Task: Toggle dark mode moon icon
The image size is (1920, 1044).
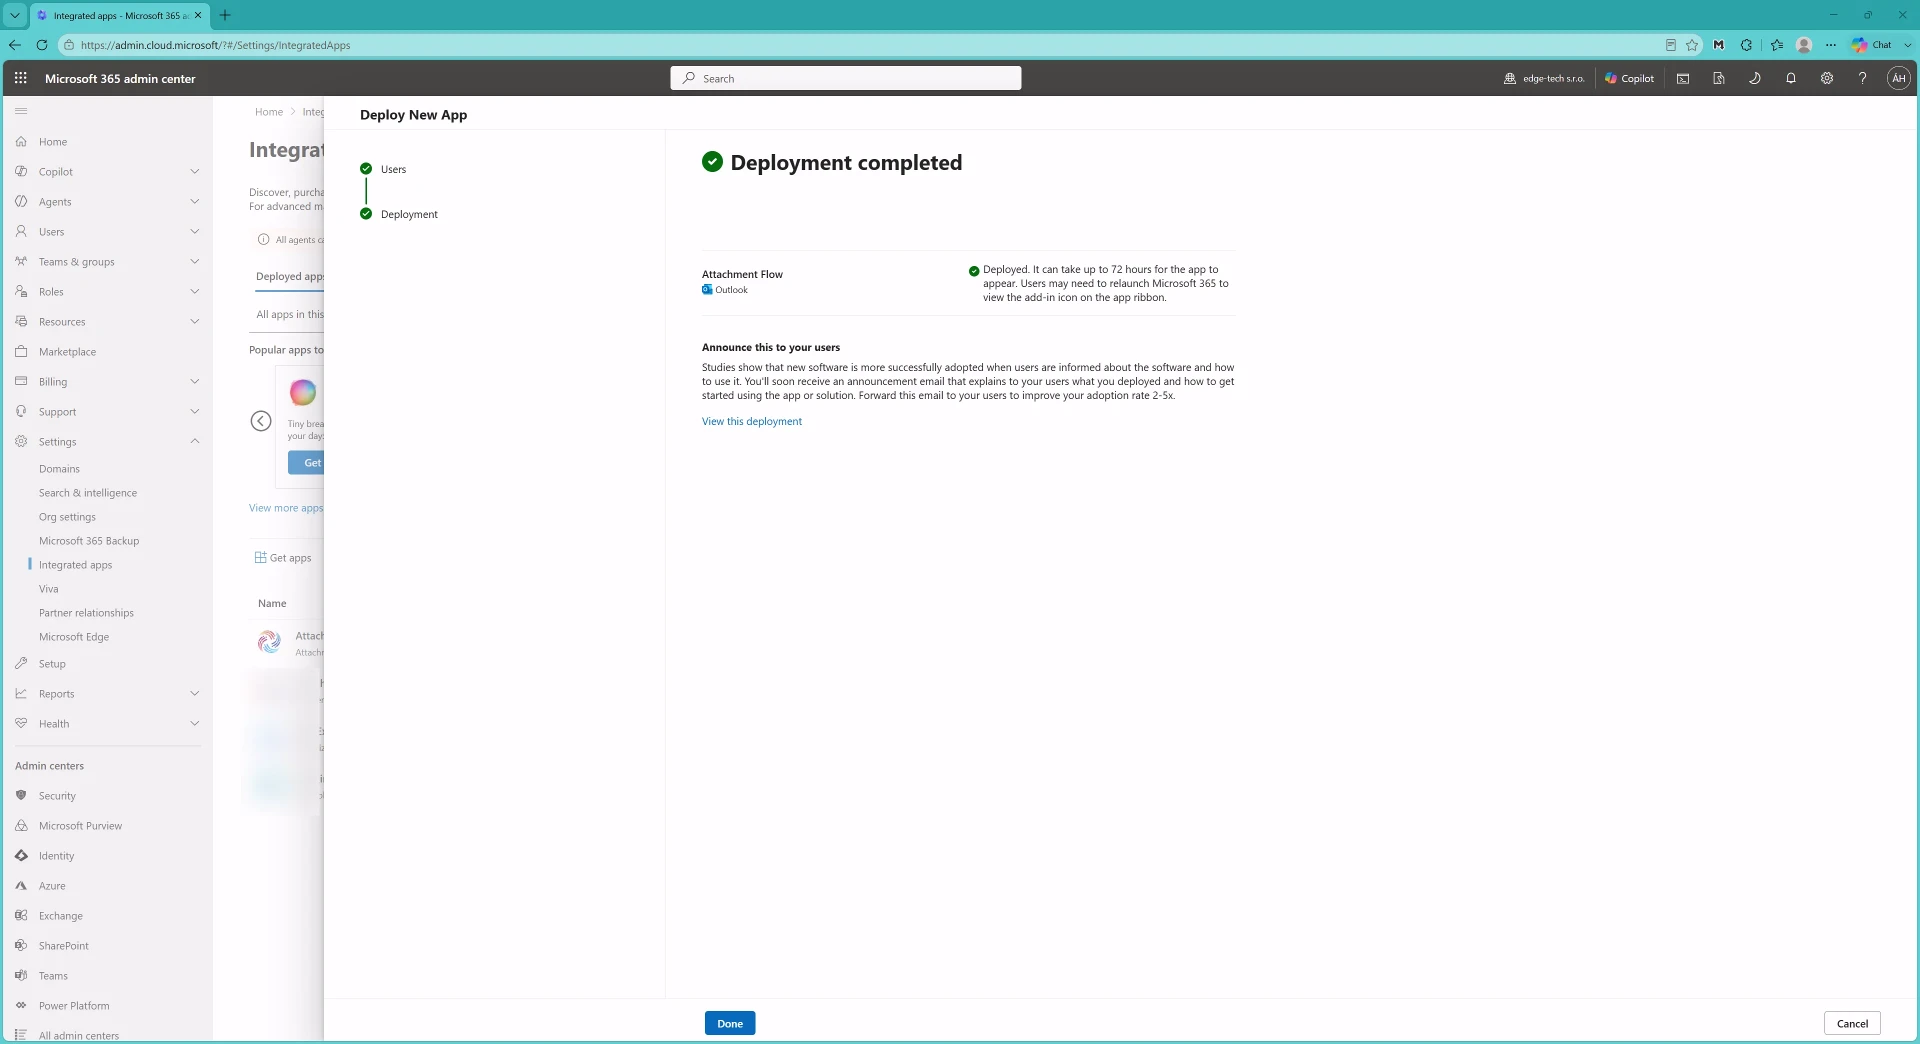Action: 1755,78
